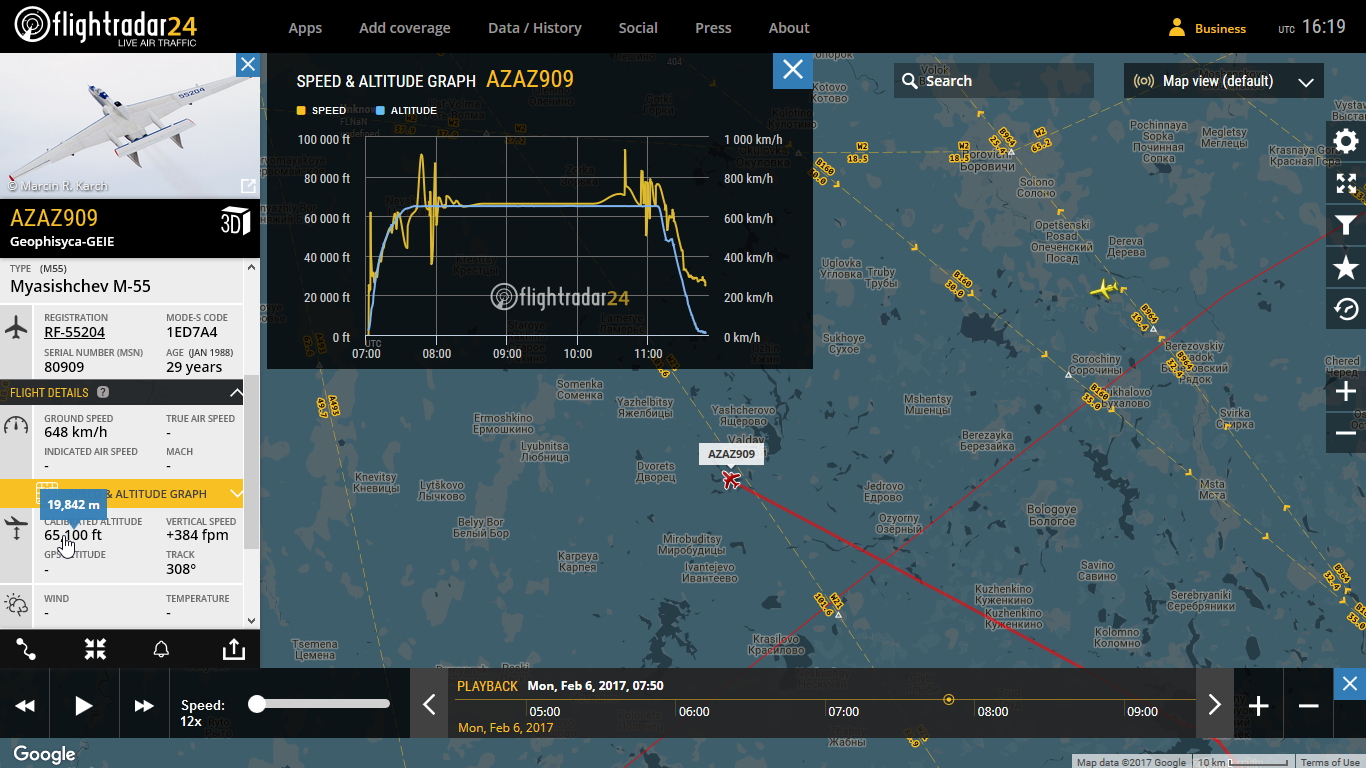Click the wind weather icon
Viewport: 1366px width, 768px height.
[16, 604]
